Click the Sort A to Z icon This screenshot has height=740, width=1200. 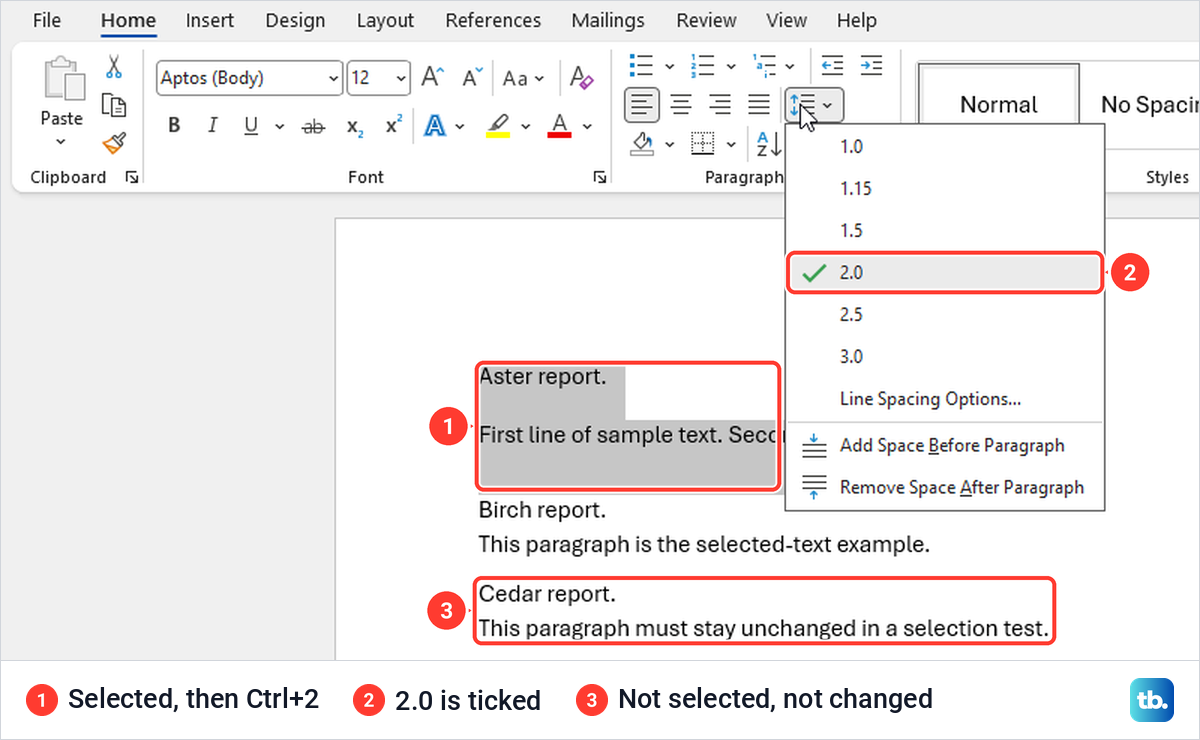pos(768,144)
